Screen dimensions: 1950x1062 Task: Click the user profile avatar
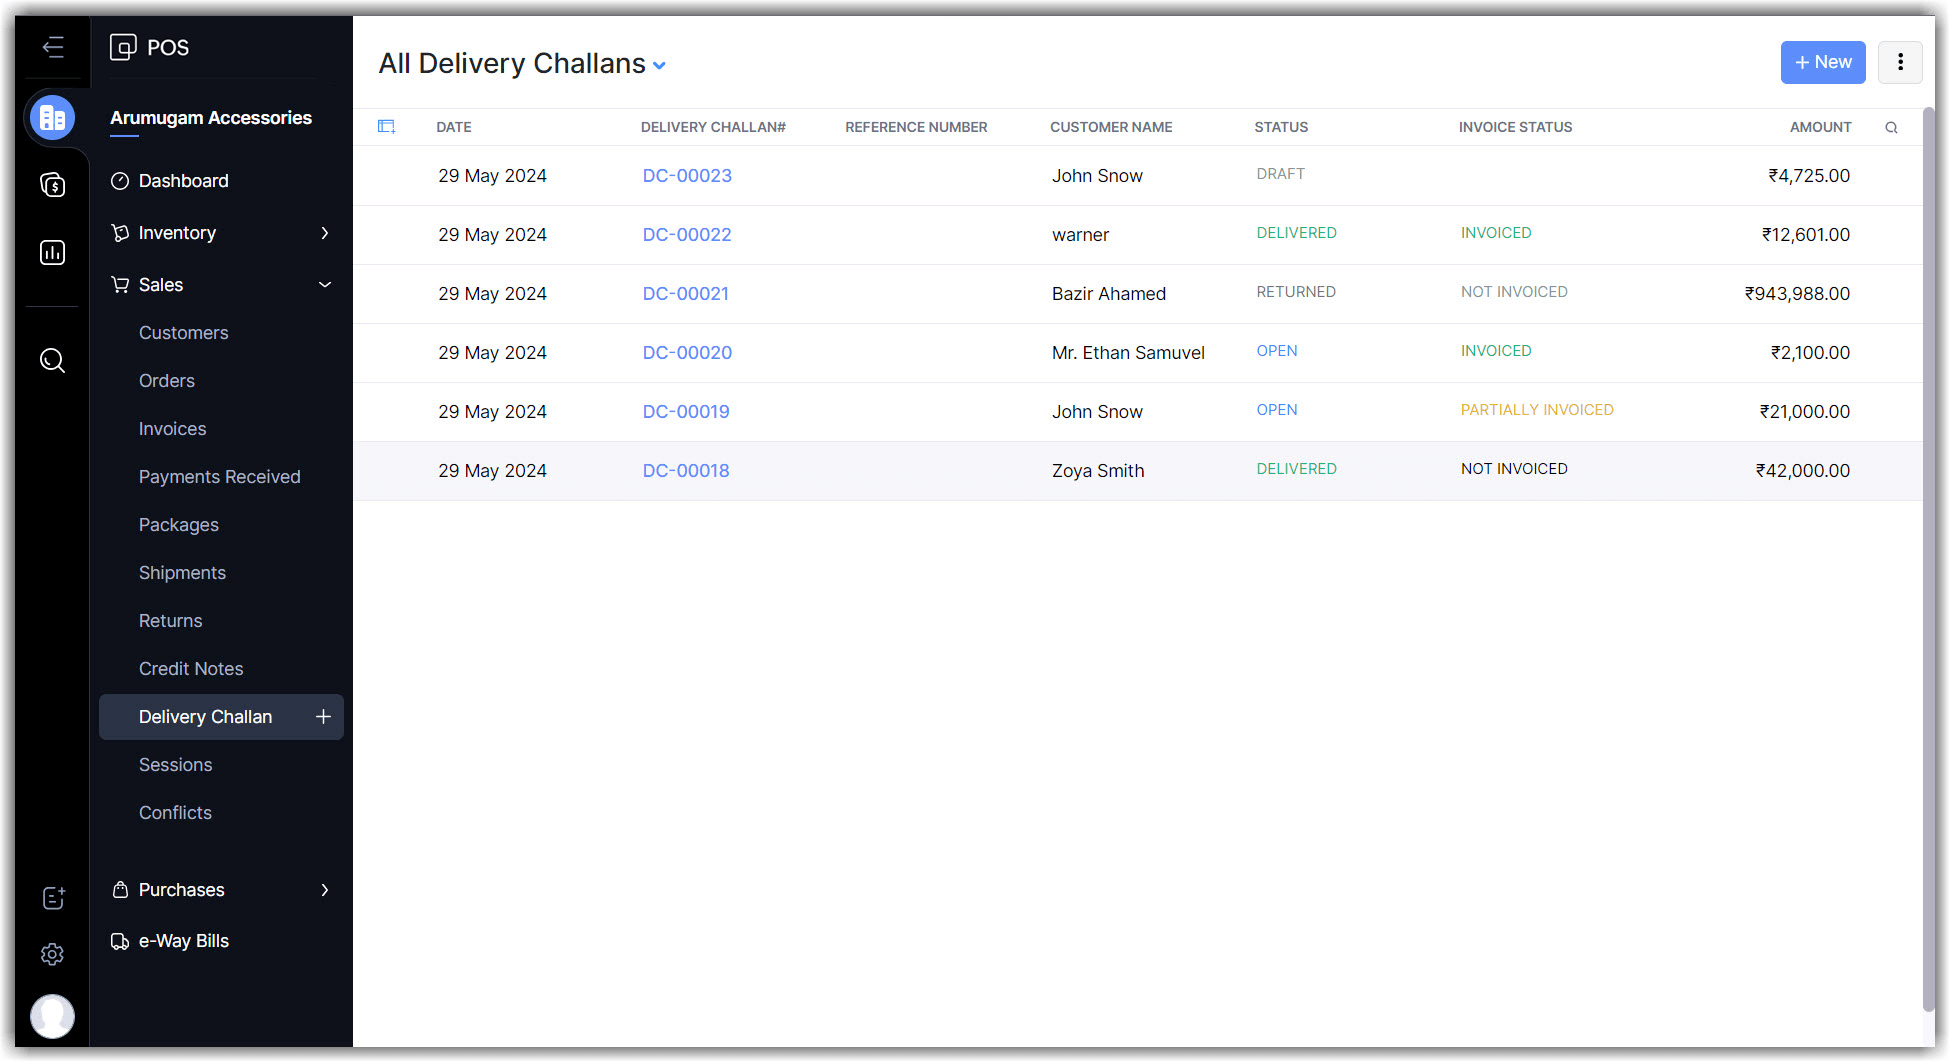53,1016
